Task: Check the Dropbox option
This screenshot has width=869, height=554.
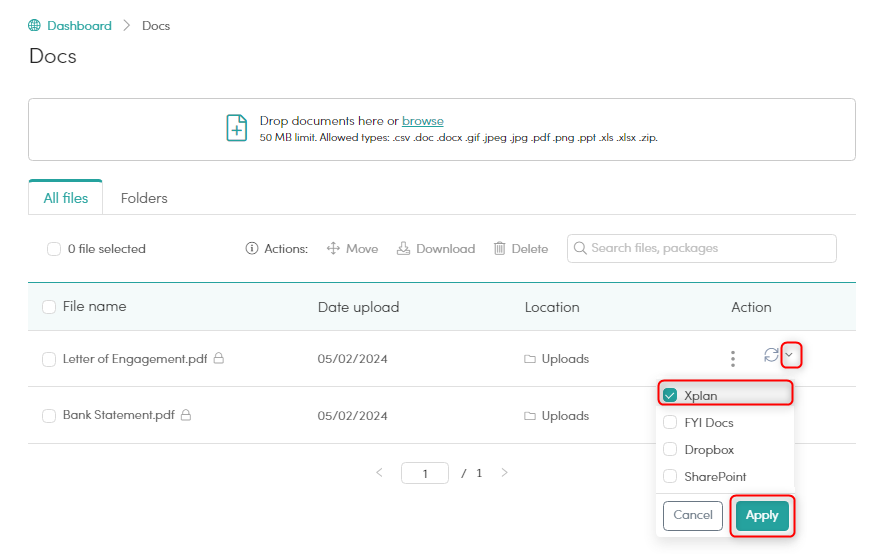Action: click(x=671, y=450)
